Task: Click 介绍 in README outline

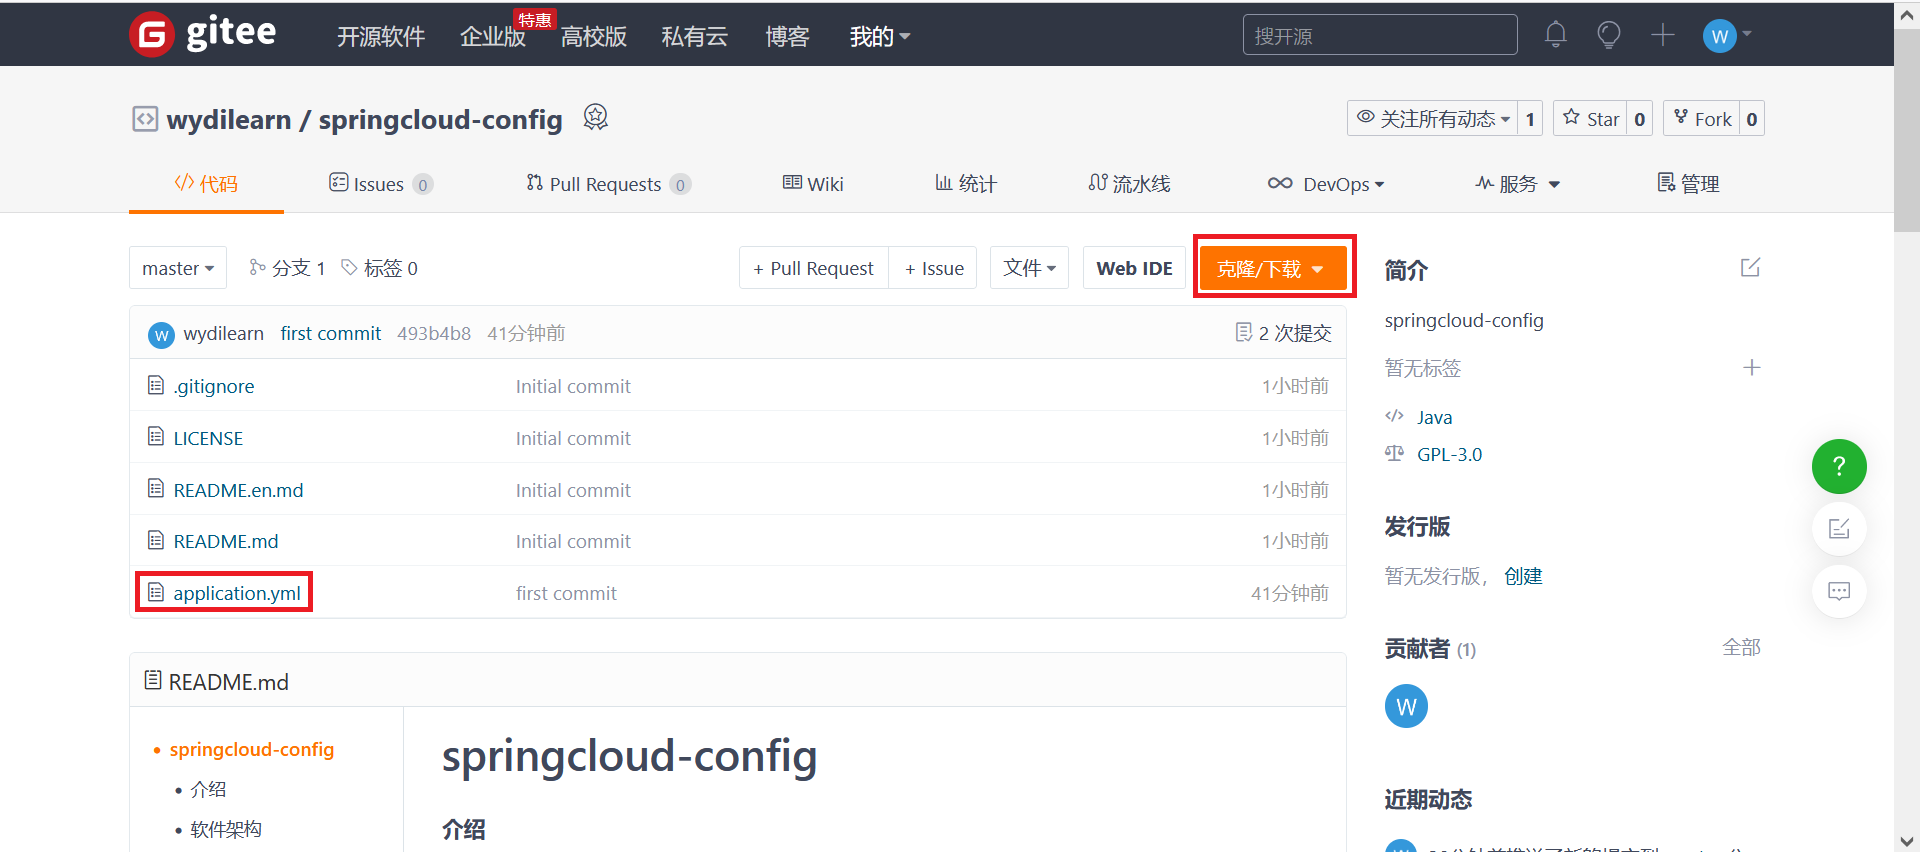Action: (208, 789)
